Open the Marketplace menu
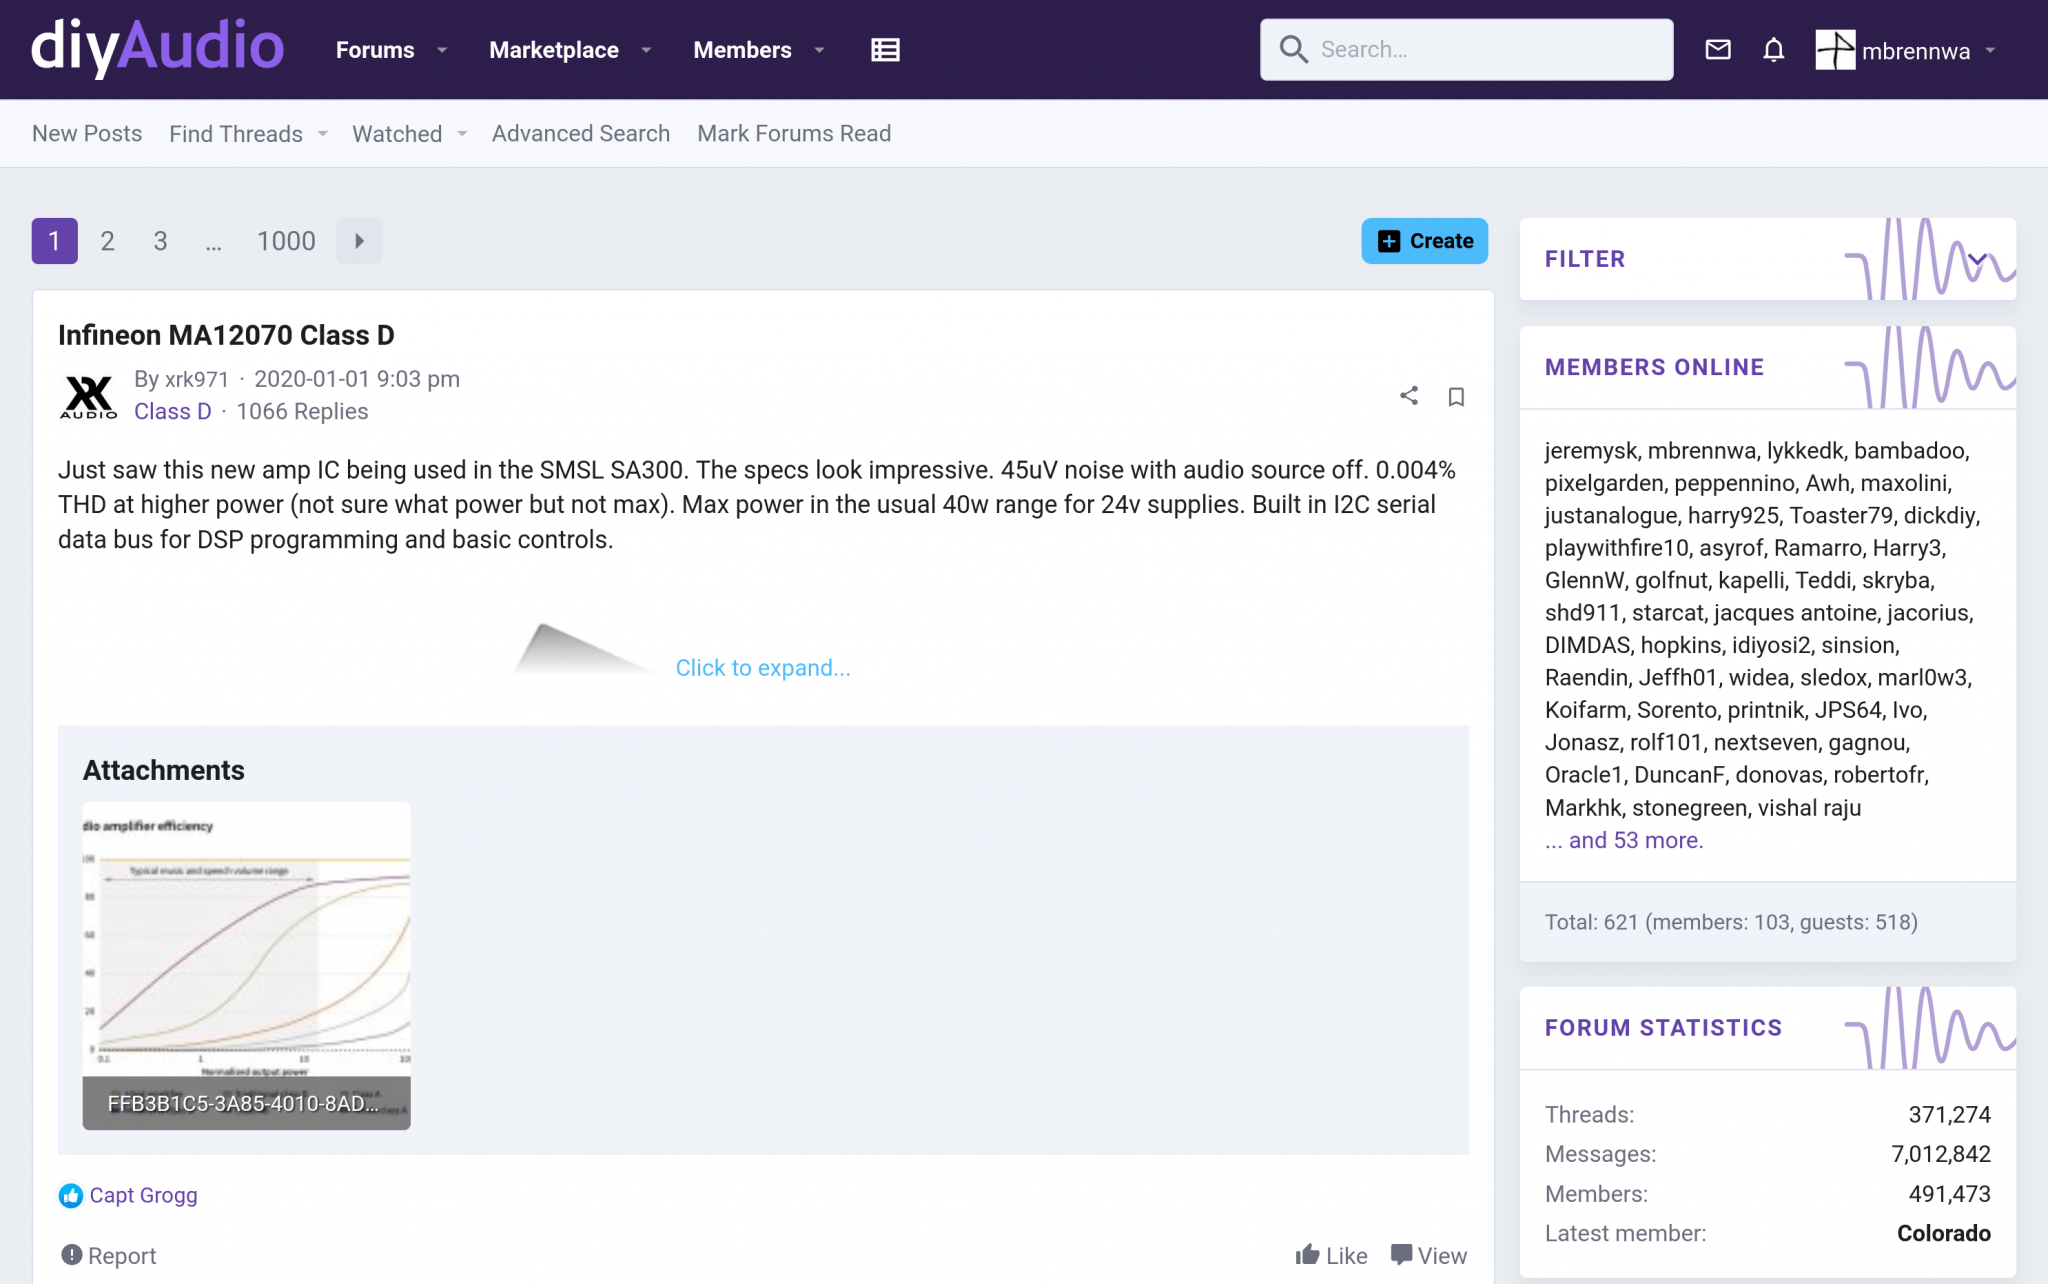Screen dimensions: 2048x1284 tap(554, 50)
